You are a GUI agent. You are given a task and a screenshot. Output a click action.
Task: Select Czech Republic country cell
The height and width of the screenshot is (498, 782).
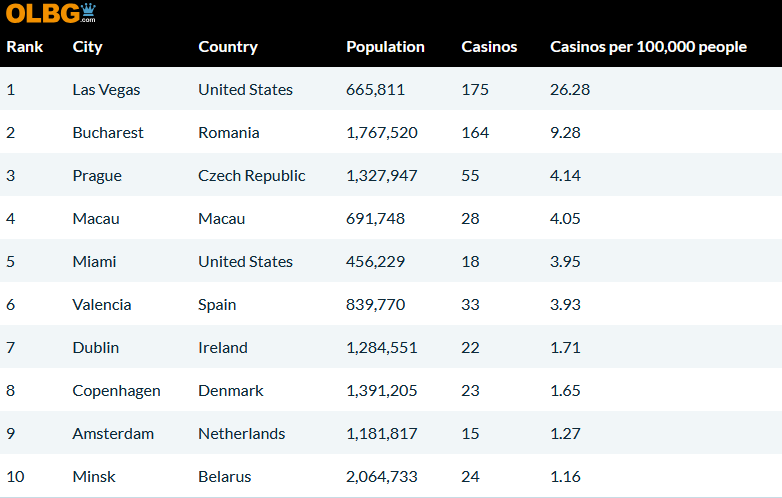(x=252, y=176)
